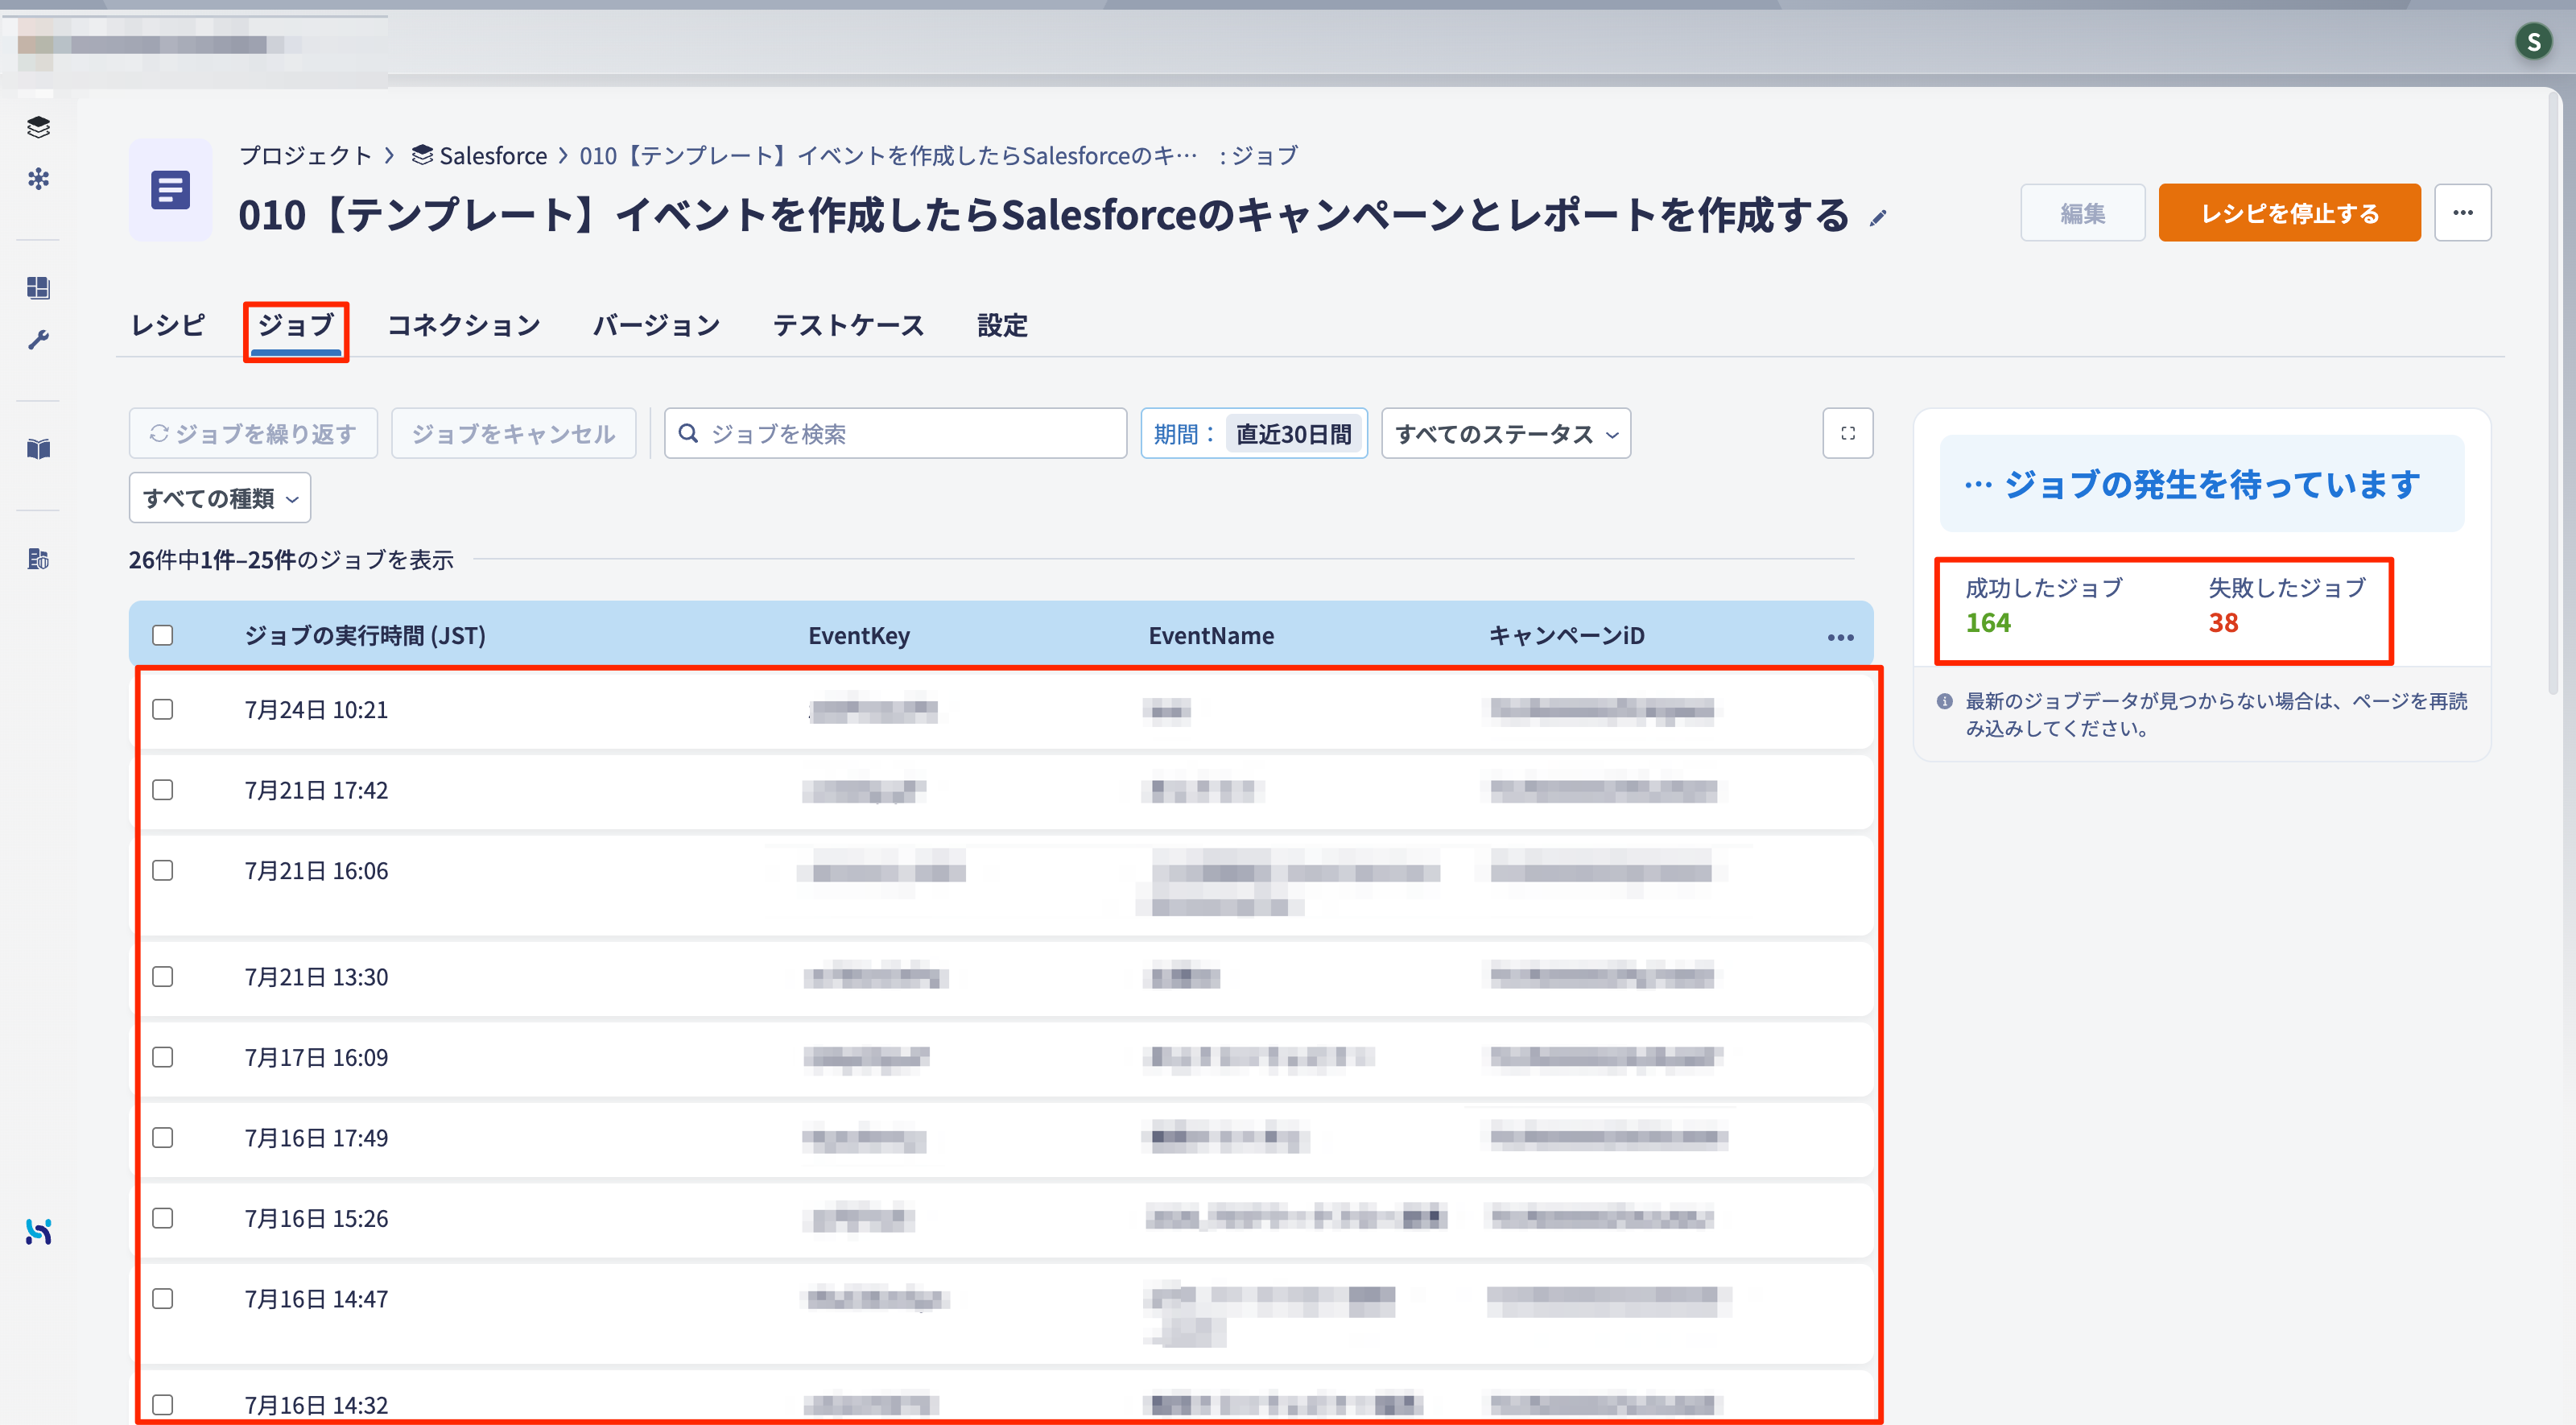Open the すべての種類 dropdown
Image resolution: width=2576 pixels, height=1425 pixels.
click(x=220, y=497)
